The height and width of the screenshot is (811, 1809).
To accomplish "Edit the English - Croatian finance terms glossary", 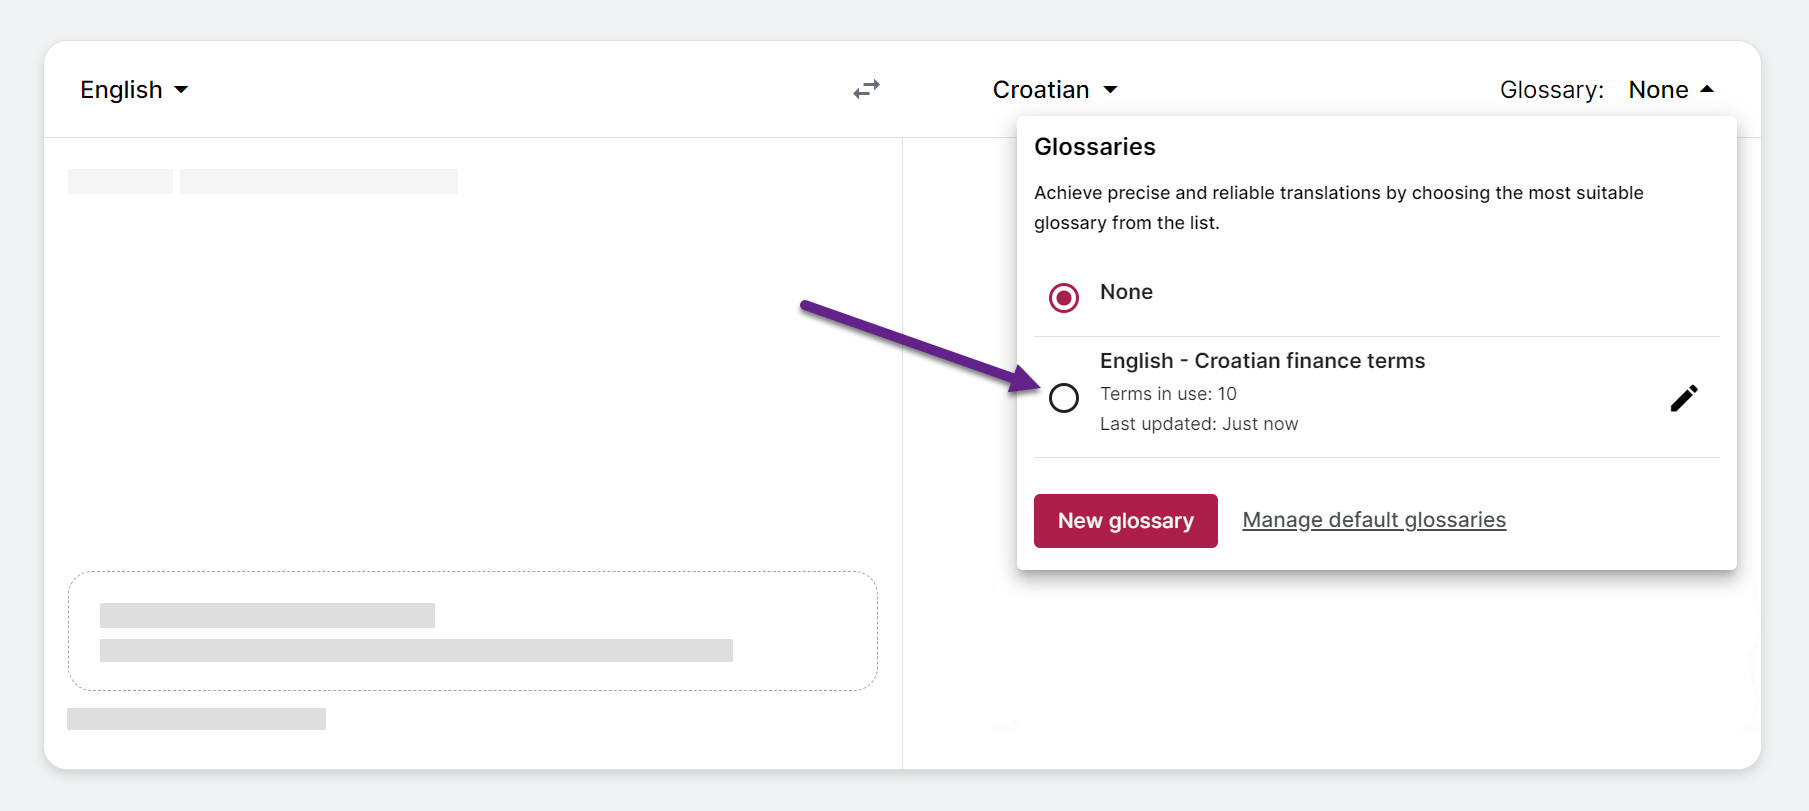I will point(1684,398).
